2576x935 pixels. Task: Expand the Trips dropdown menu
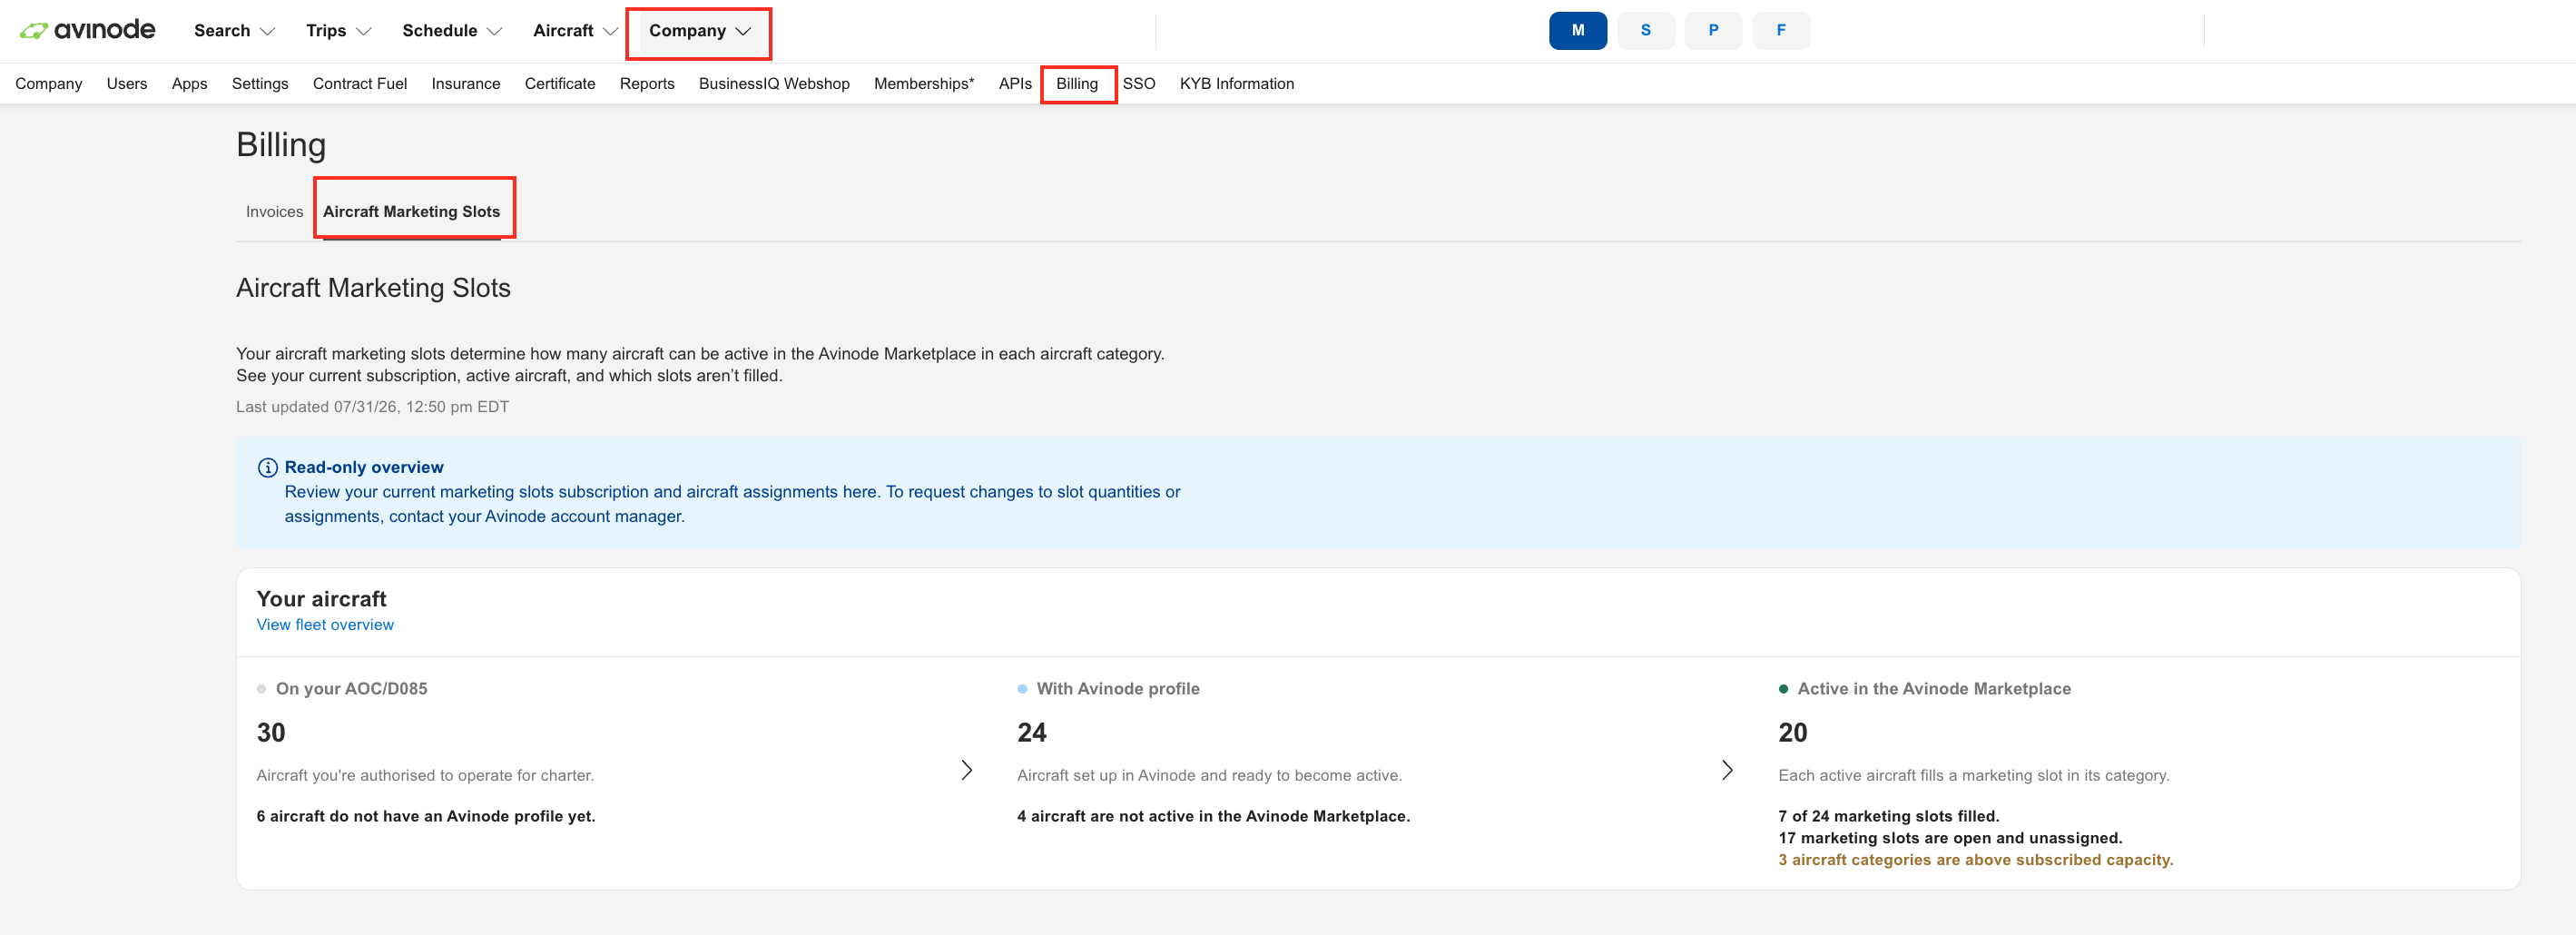pyautogui.click(x=338, y=31)
